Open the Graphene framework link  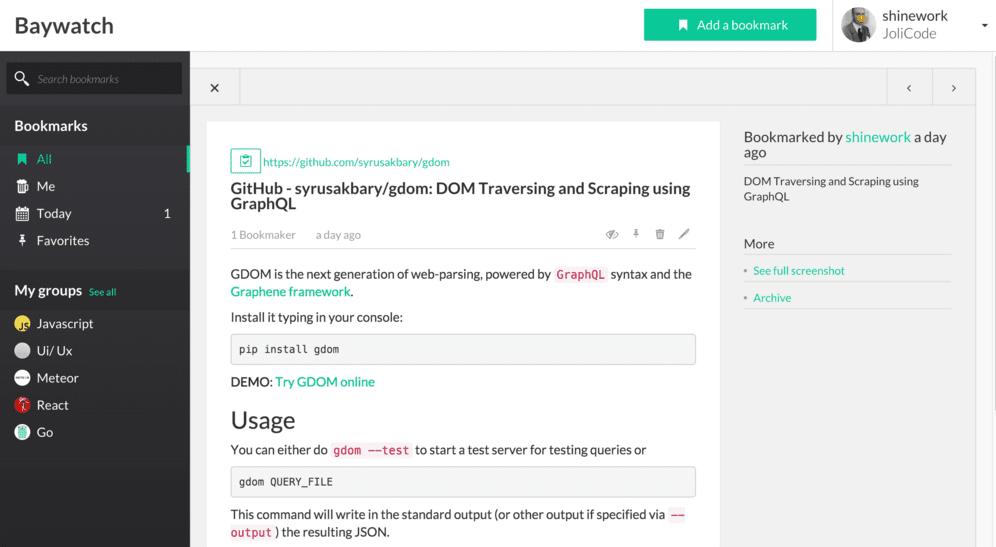click(x=290, y=292)
